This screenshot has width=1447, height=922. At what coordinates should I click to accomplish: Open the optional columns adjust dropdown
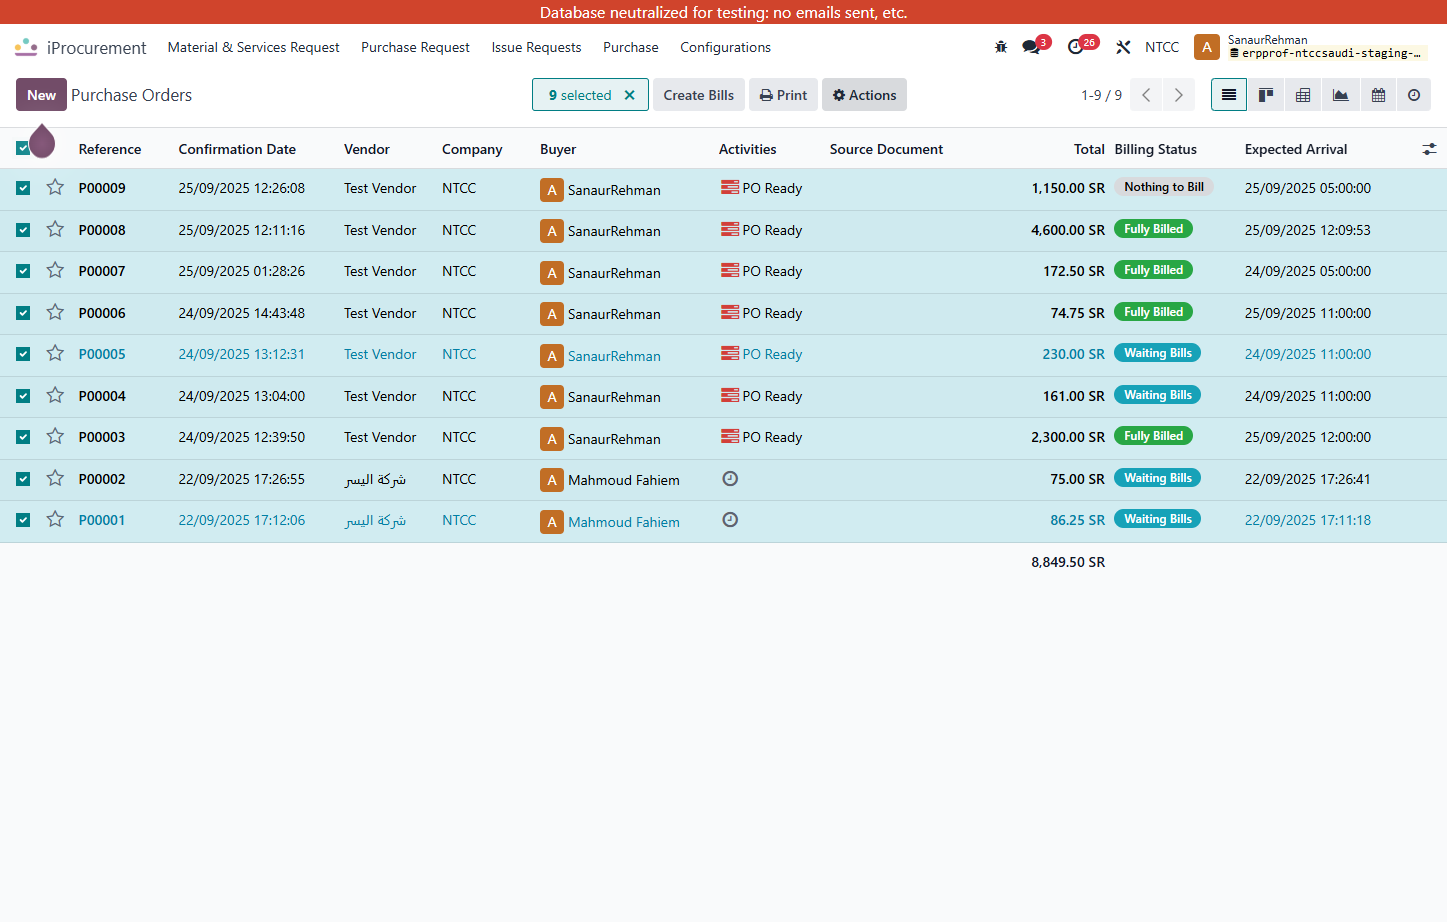[1429, 149]
